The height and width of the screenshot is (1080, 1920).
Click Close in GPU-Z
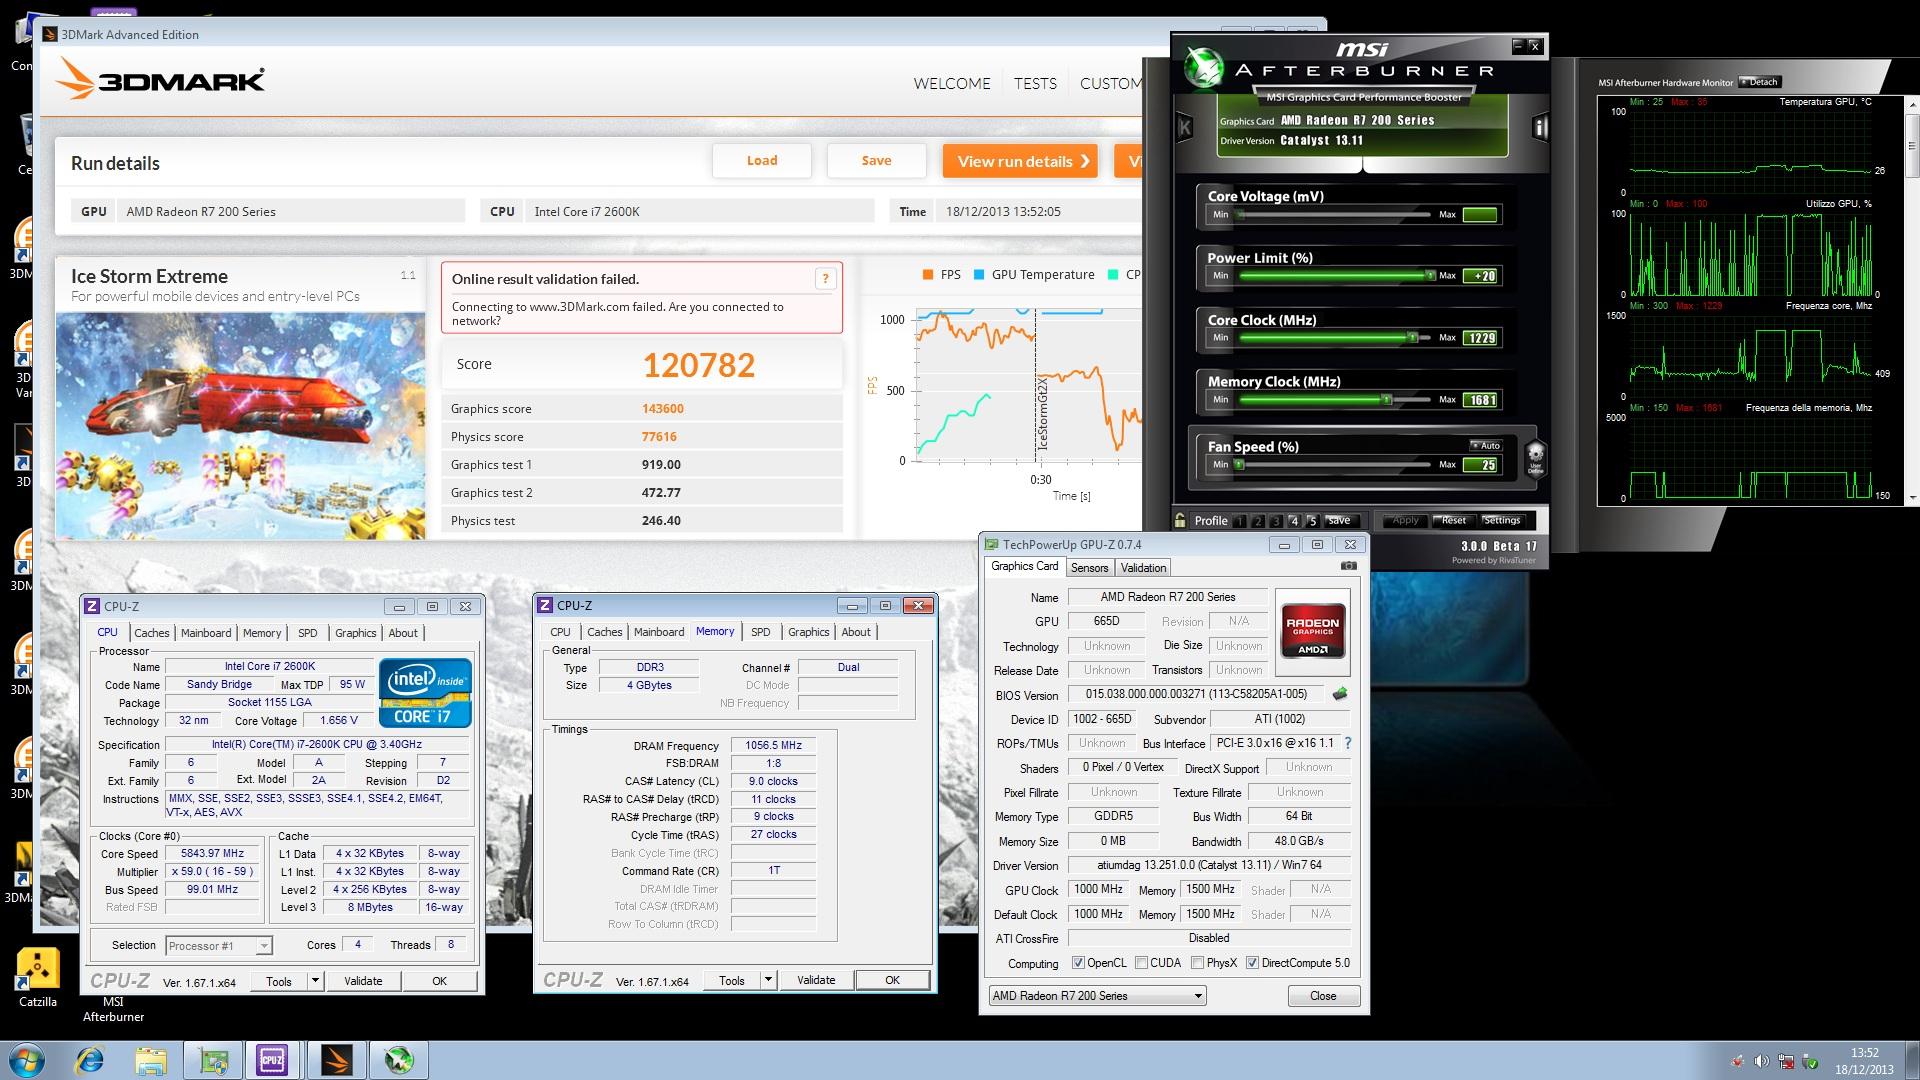[1323, 996]
